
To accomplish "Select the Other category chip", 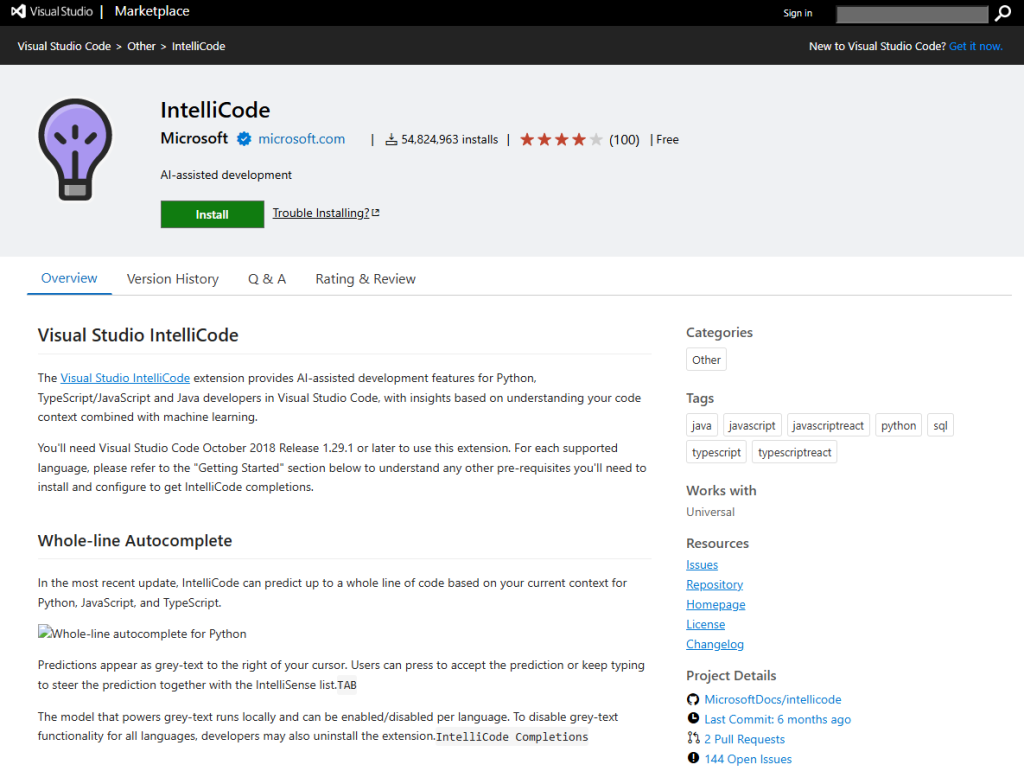I will click(x=706, y=360).
